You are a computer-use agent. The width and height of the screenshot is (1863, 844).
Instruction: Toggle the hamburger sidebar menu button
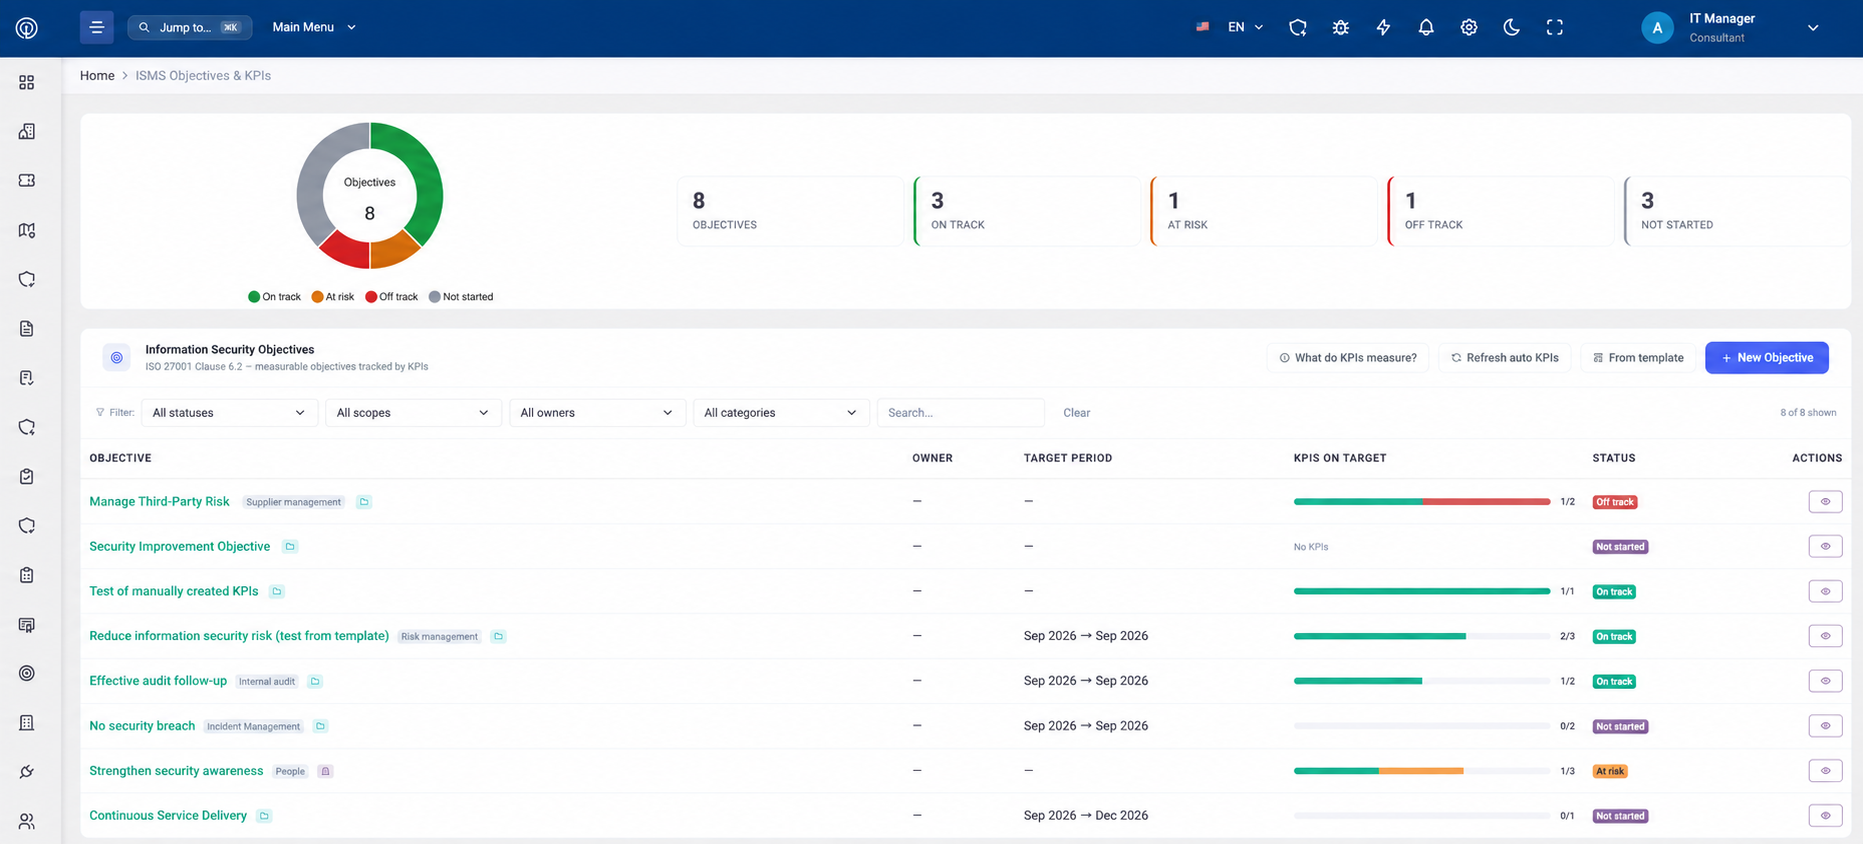[x=97, y=27]
